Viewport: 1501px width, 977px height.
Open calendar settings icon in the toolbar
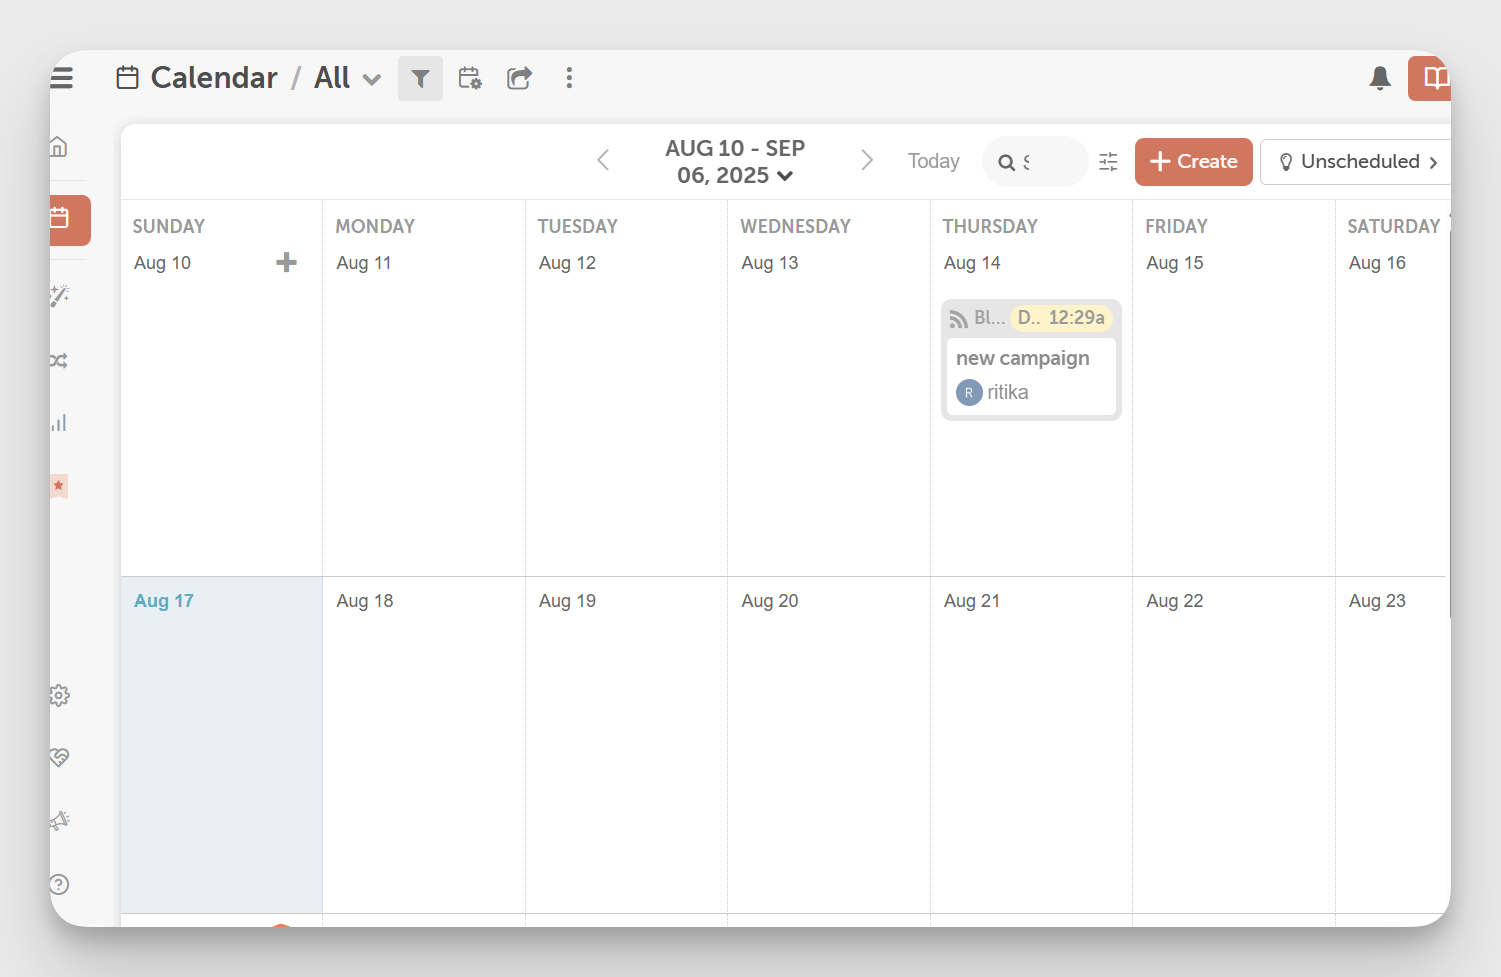pyautogui.click(x=470, y=78)
